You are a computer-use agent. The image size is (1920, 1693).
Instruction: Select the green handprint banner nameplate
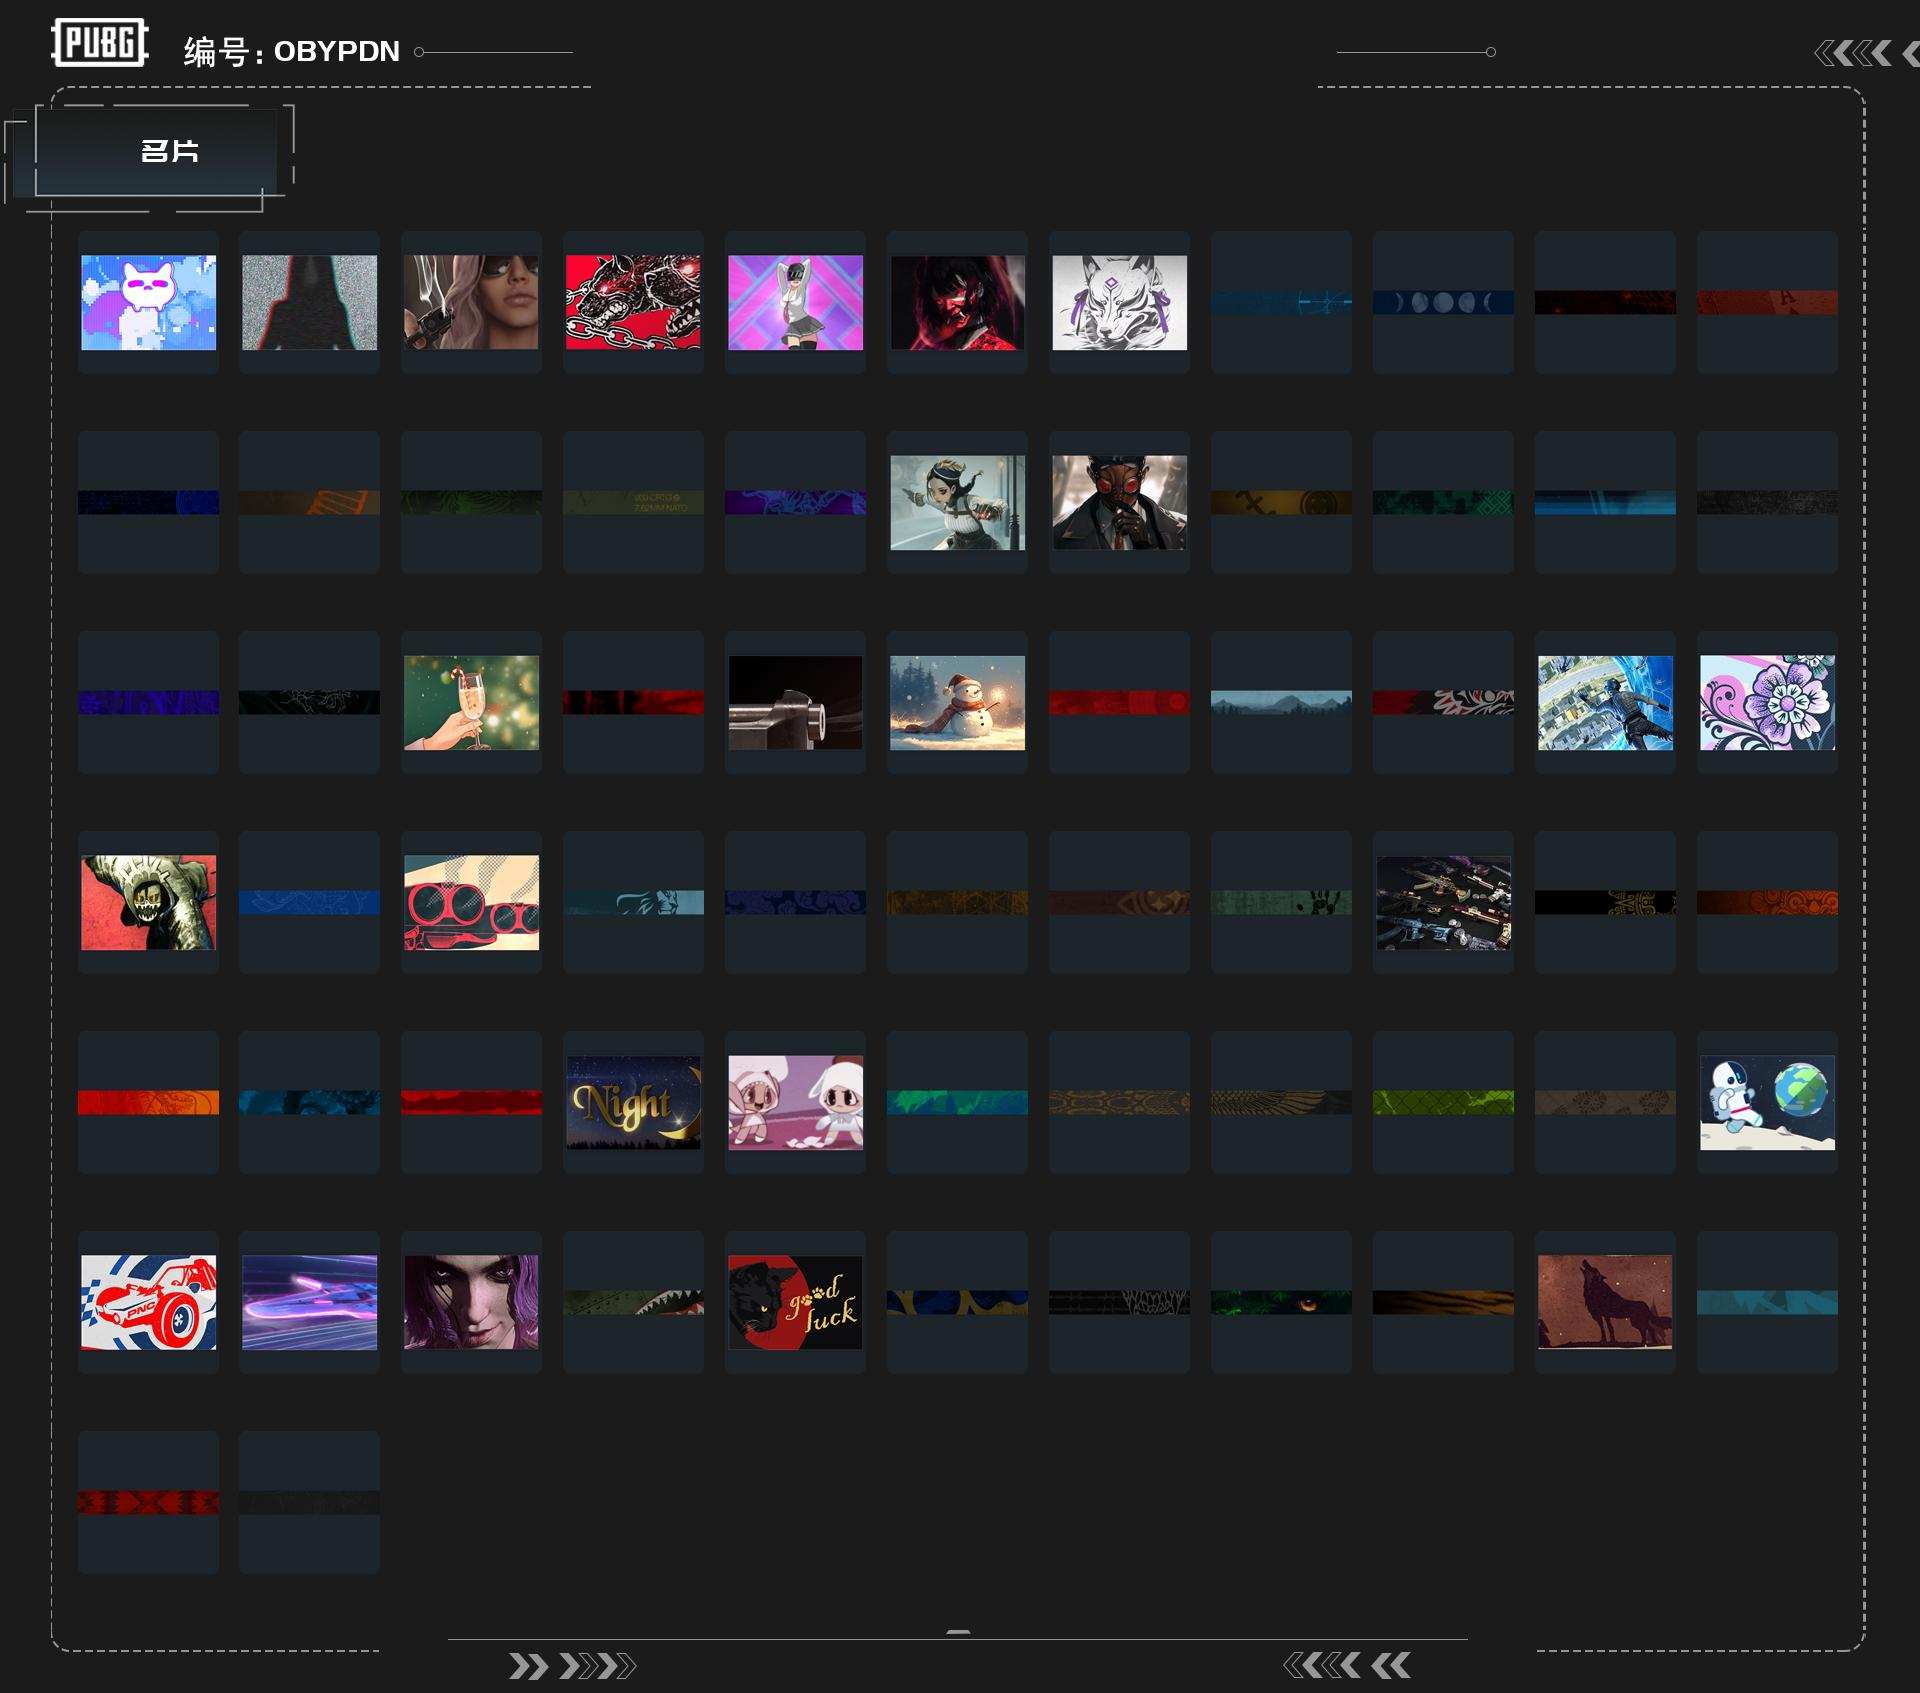(x=1281, y=902)
